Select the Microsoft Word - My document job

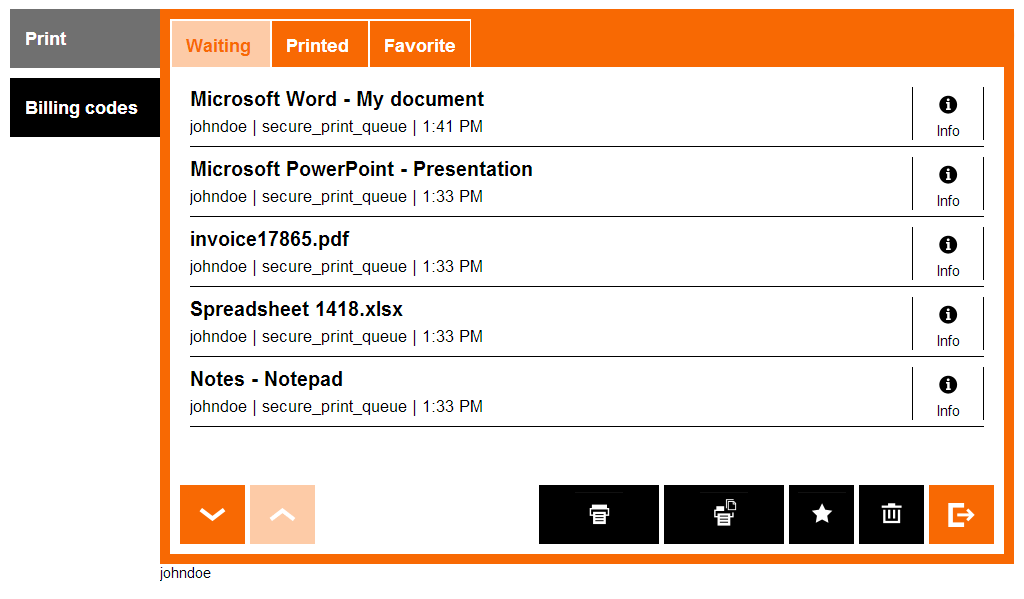click(540, 111)
